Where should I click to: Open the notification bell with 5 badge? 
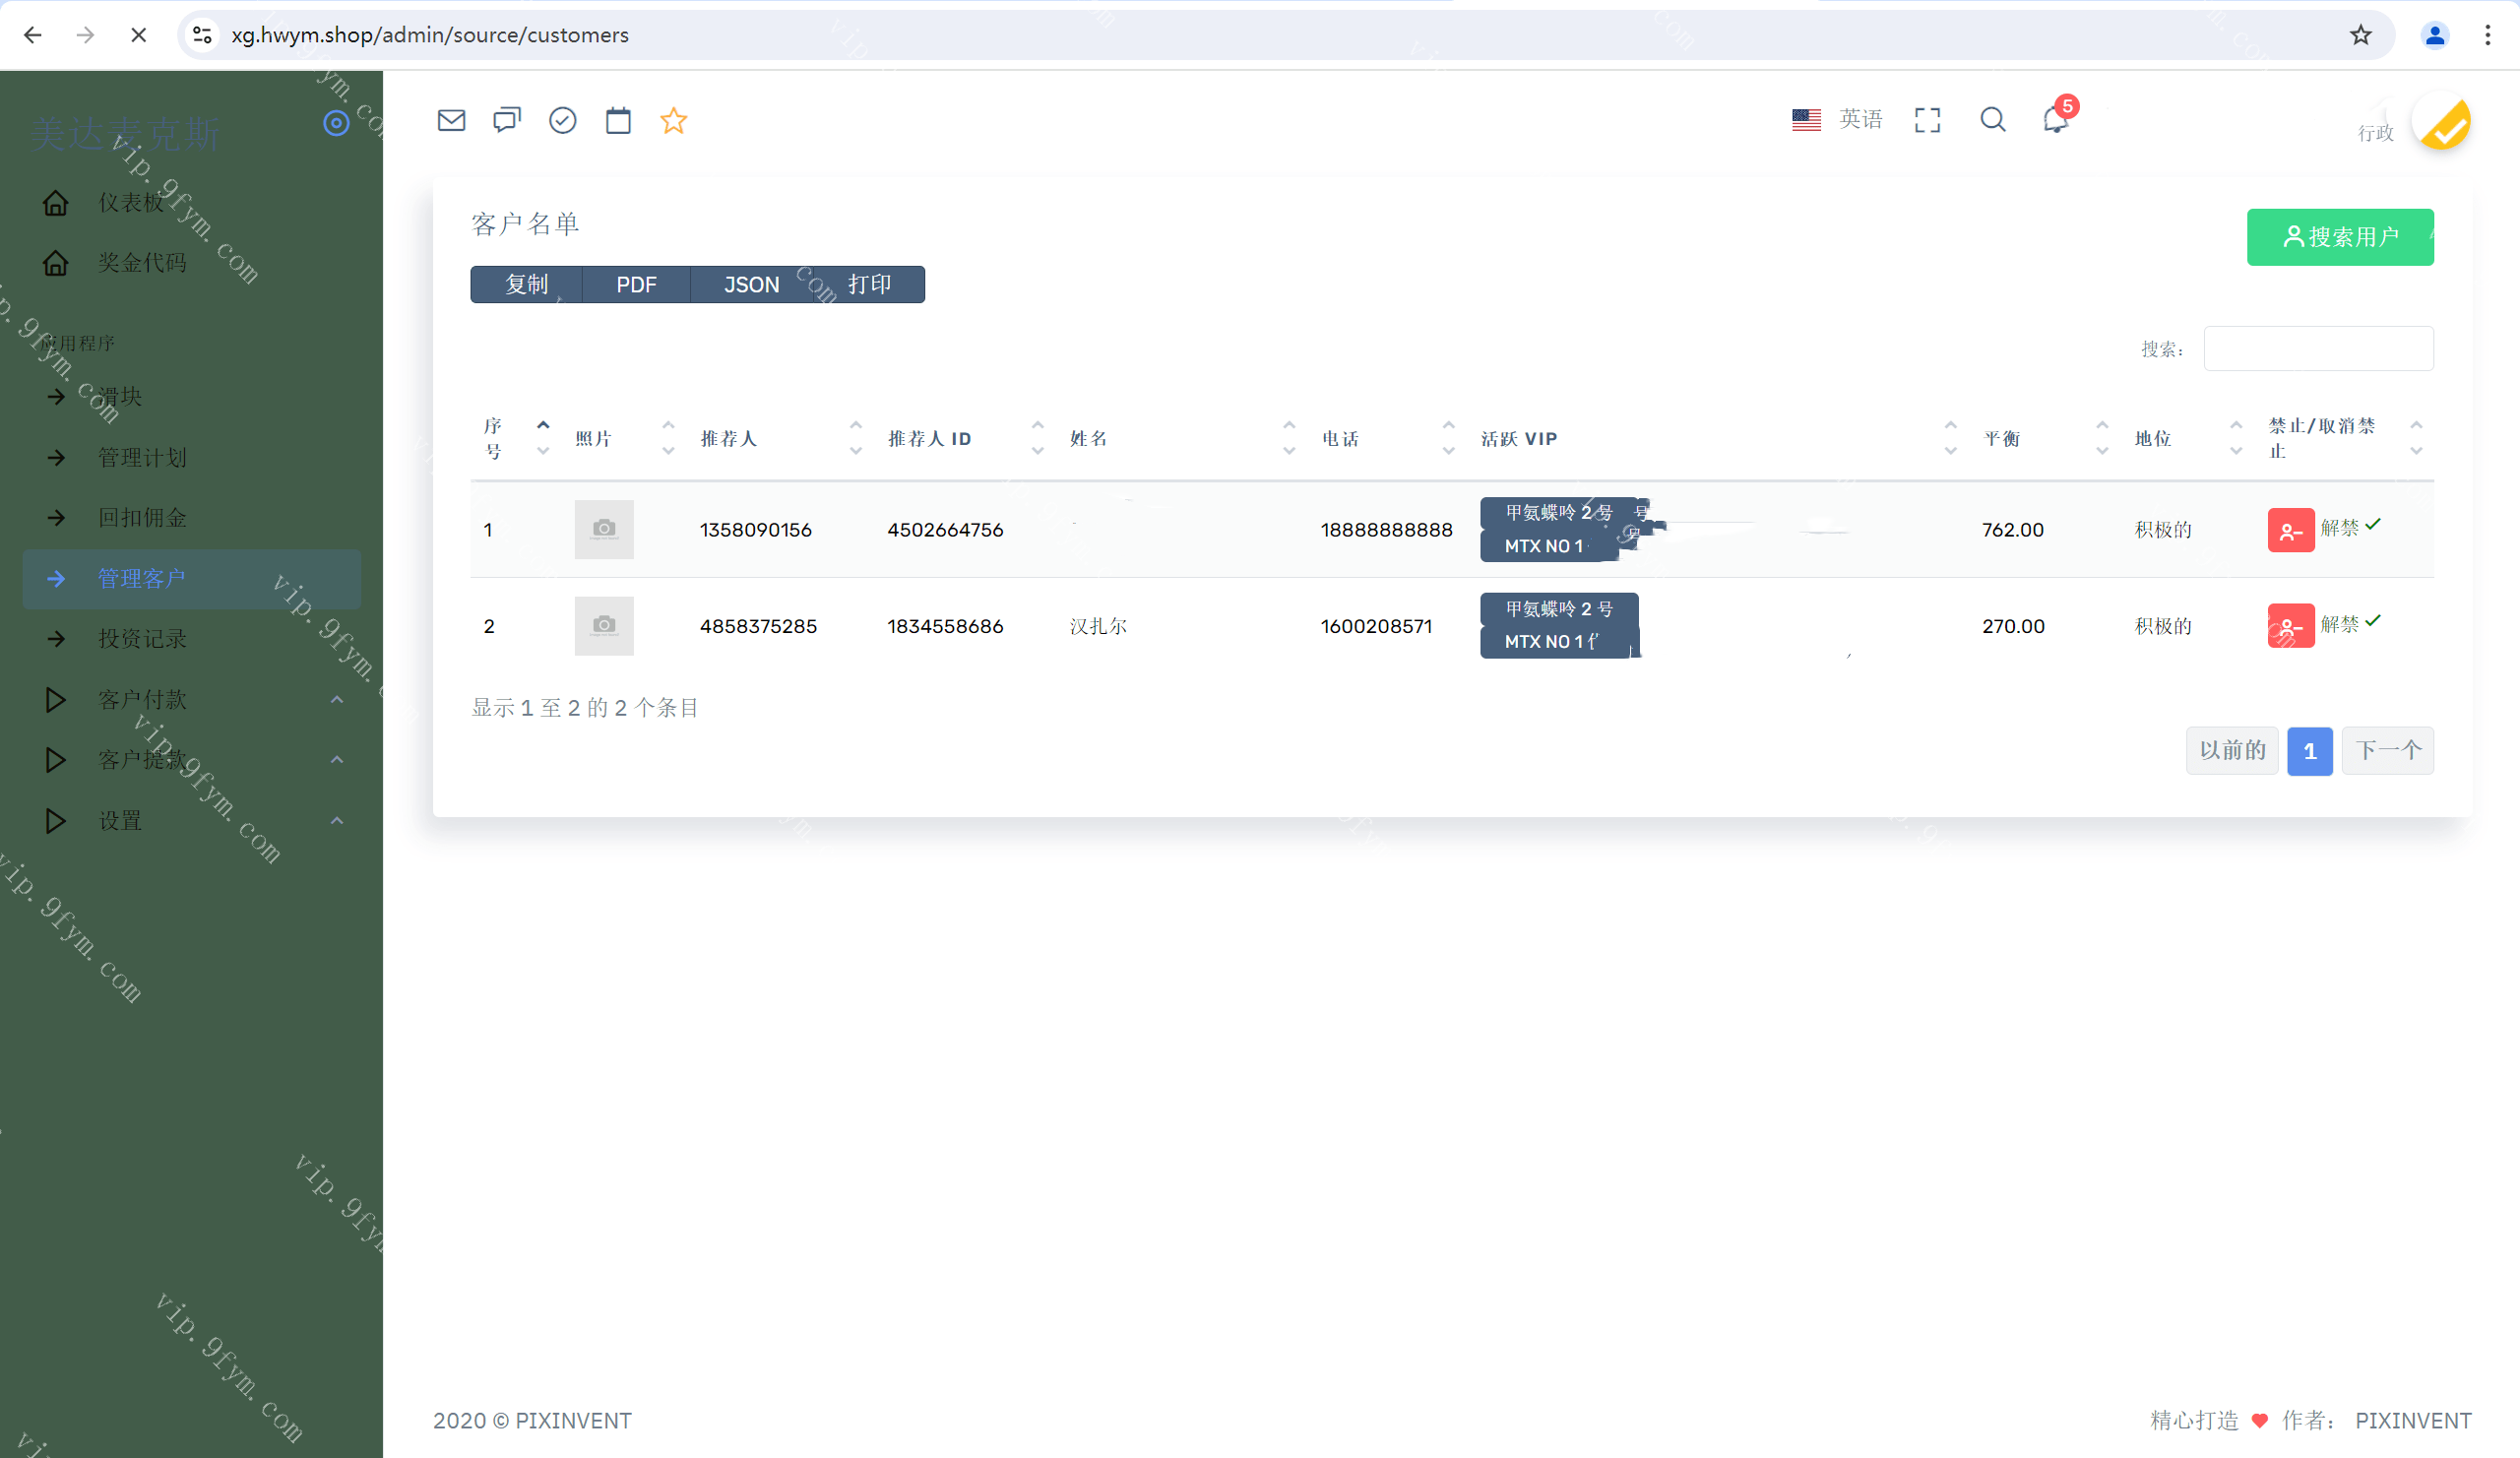pyautogui.click(x=2055, y=120)
